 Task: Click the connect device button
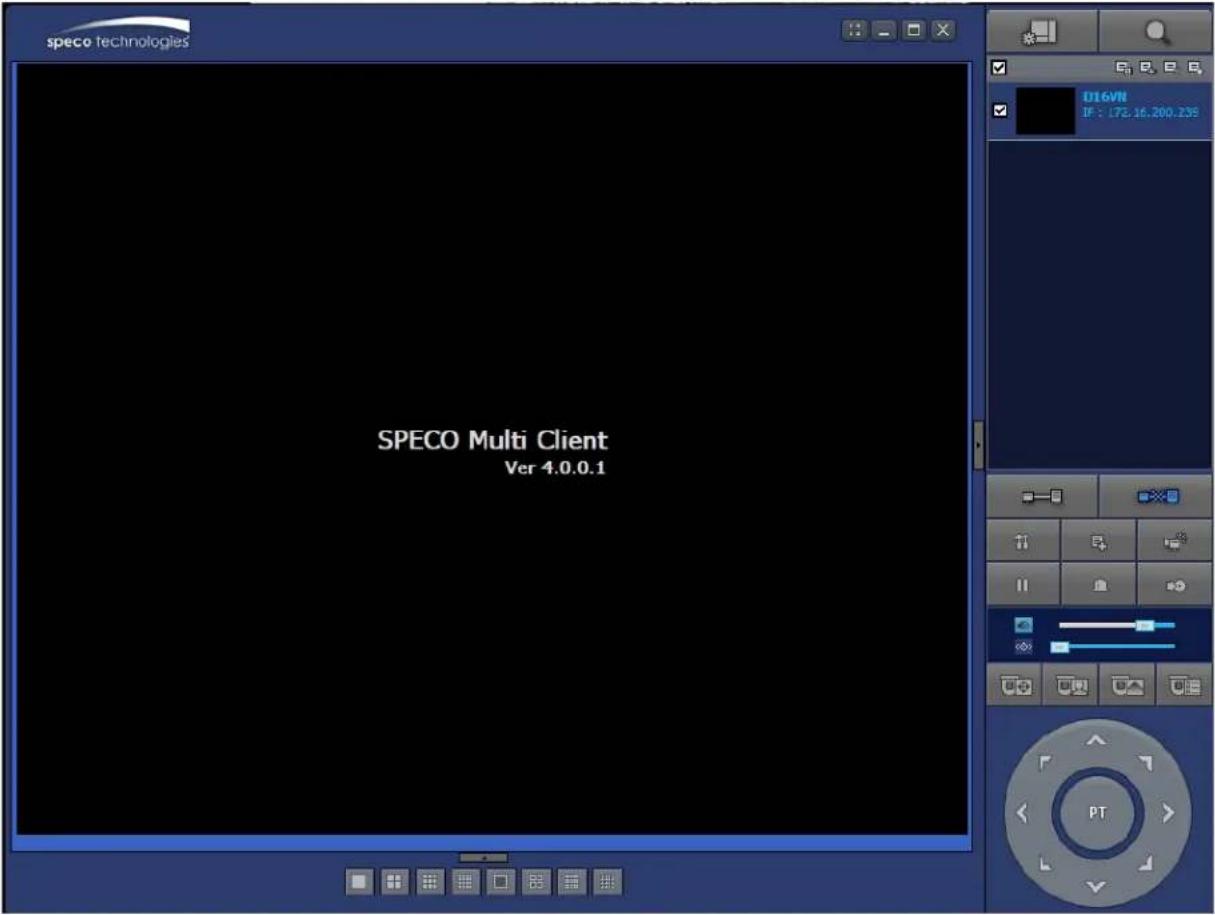tap(1042, 496)
